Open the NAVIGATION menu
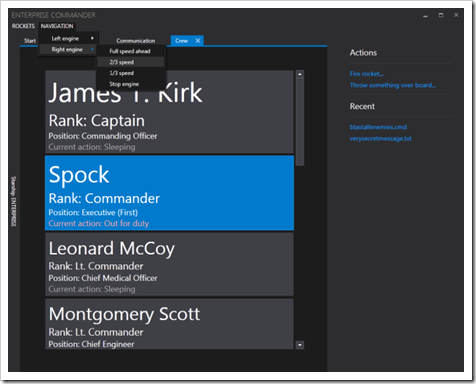 [x=57, y=26]
